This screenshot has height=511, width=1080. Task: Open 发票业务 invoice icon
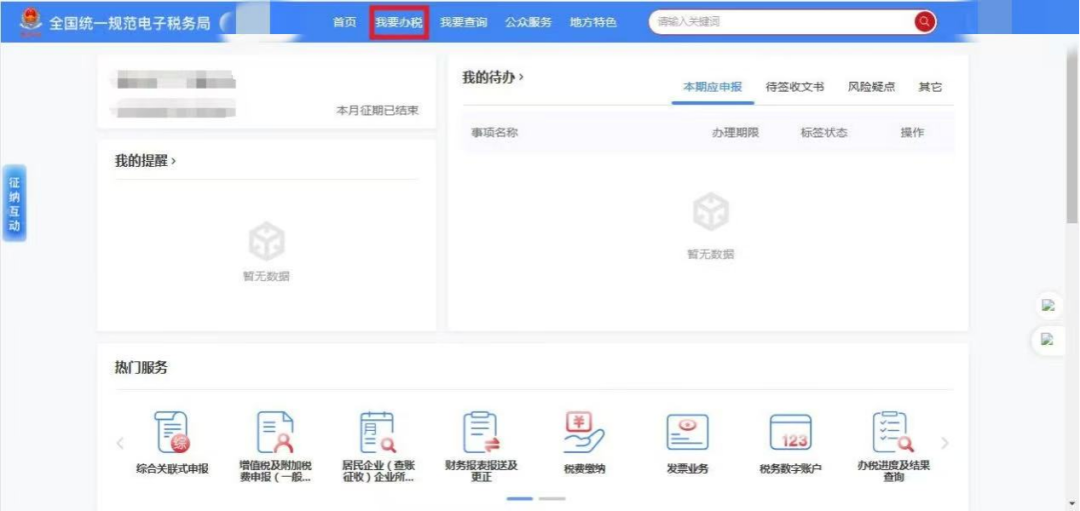click(x=687, y=433)
